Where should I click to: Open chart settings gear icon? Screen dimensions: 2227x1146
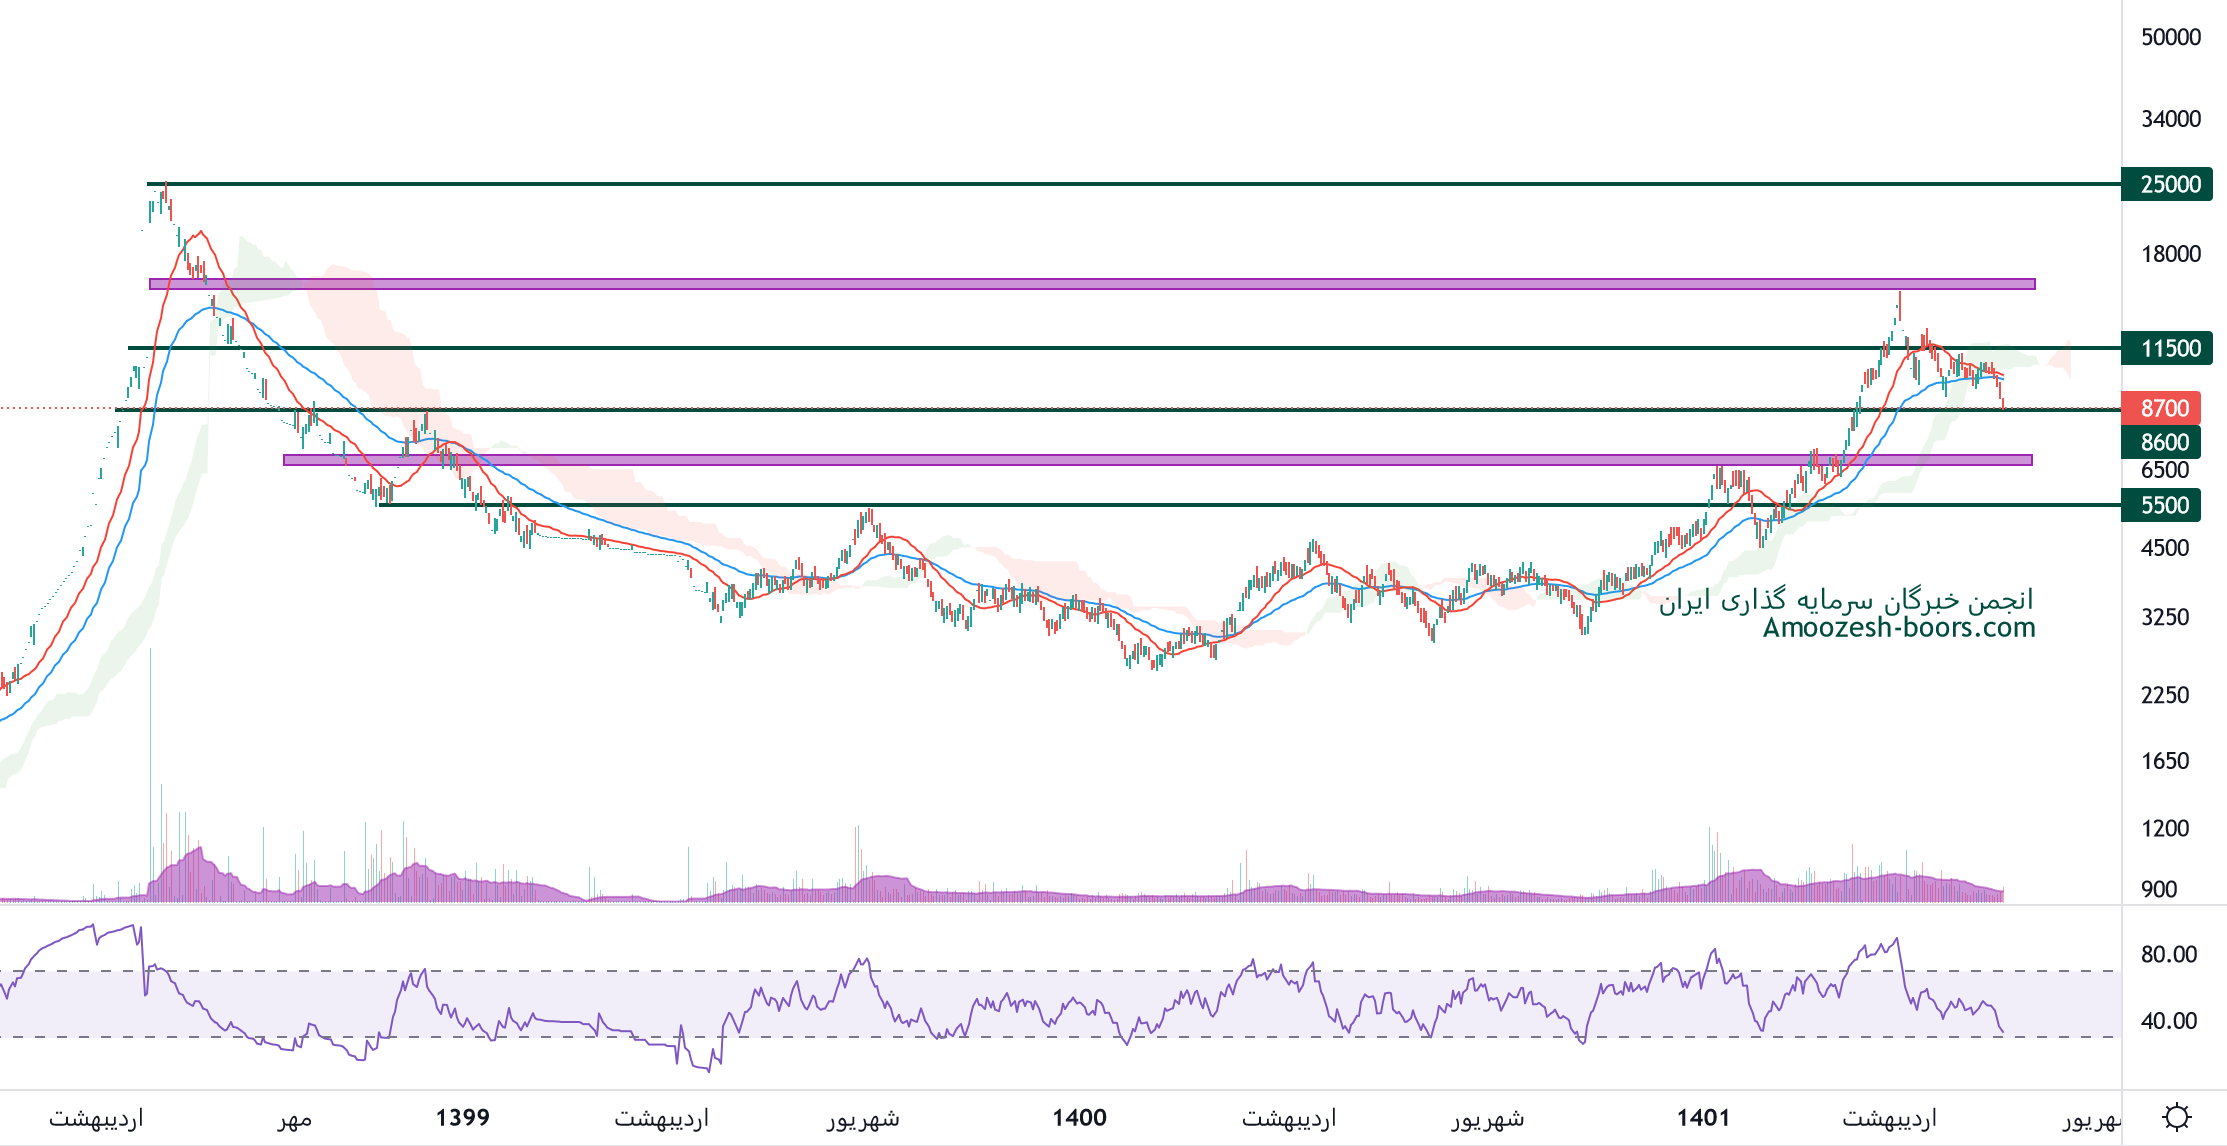[x=2177, y=1116]
